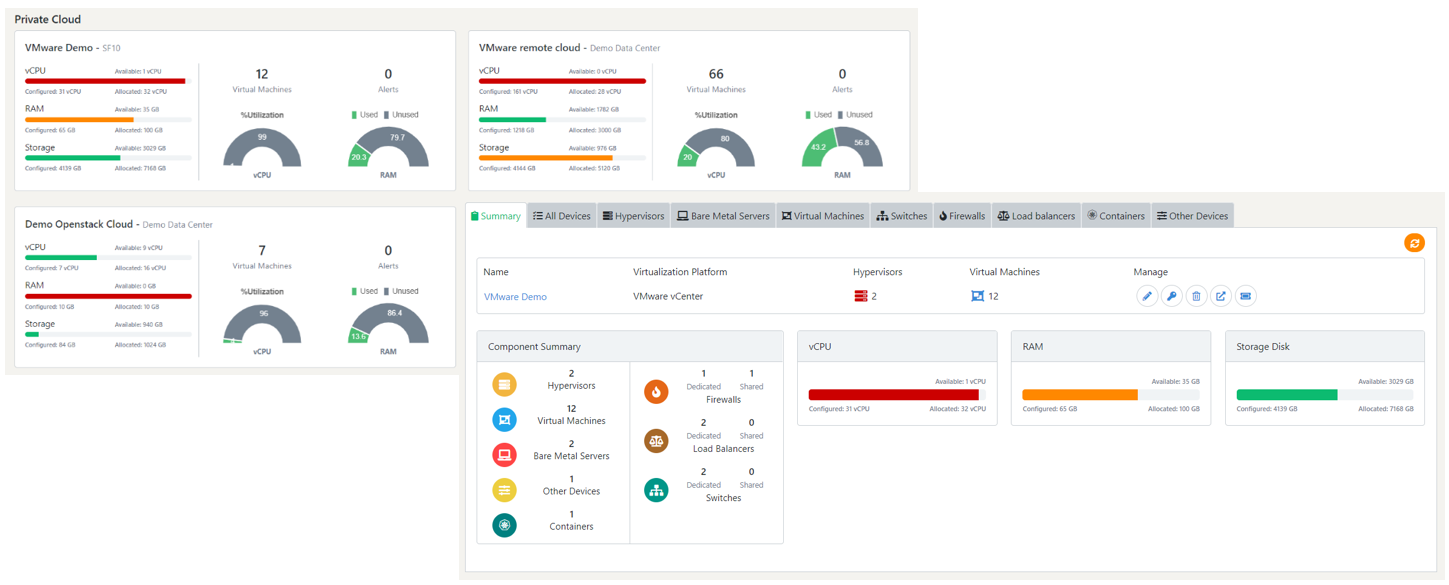Open the Load balancers tab

point(1036,216)
